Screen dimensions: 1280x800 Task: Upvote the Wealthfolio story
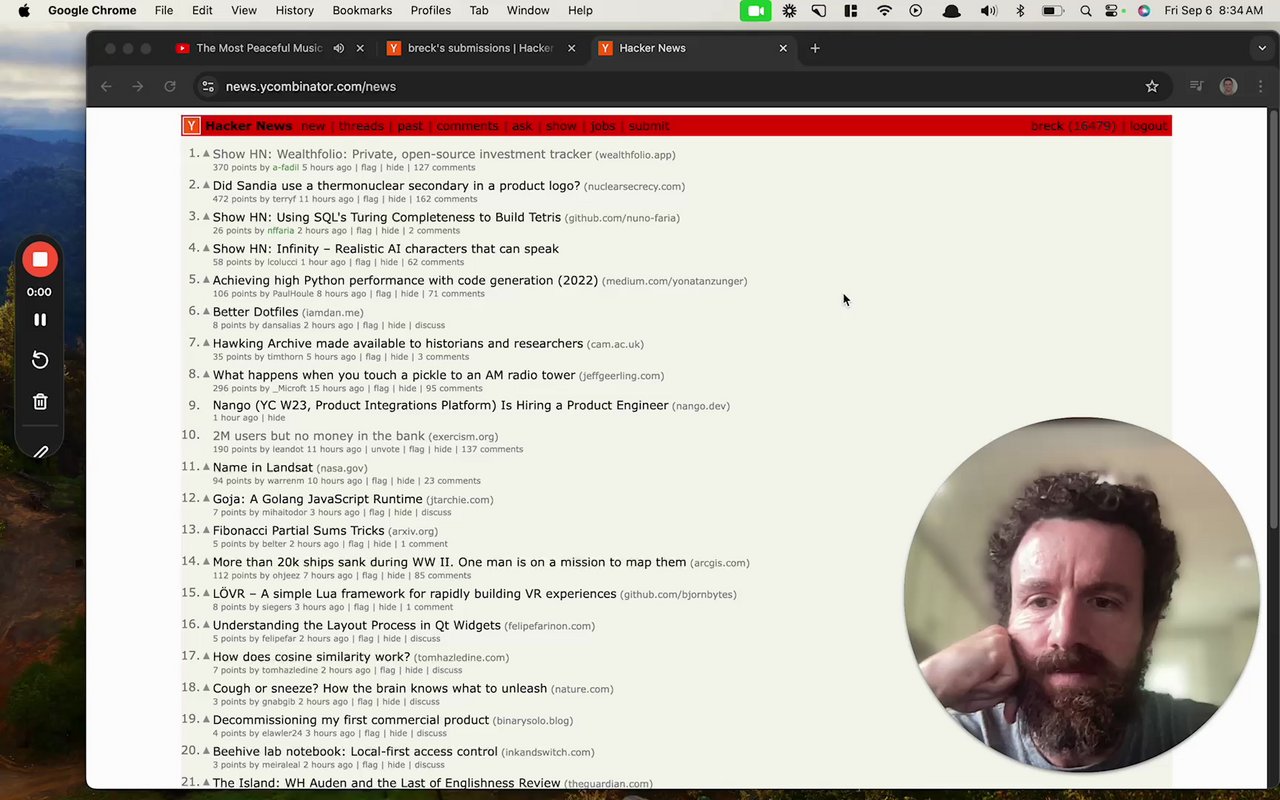pyautogui.click(x=207, y=154)
